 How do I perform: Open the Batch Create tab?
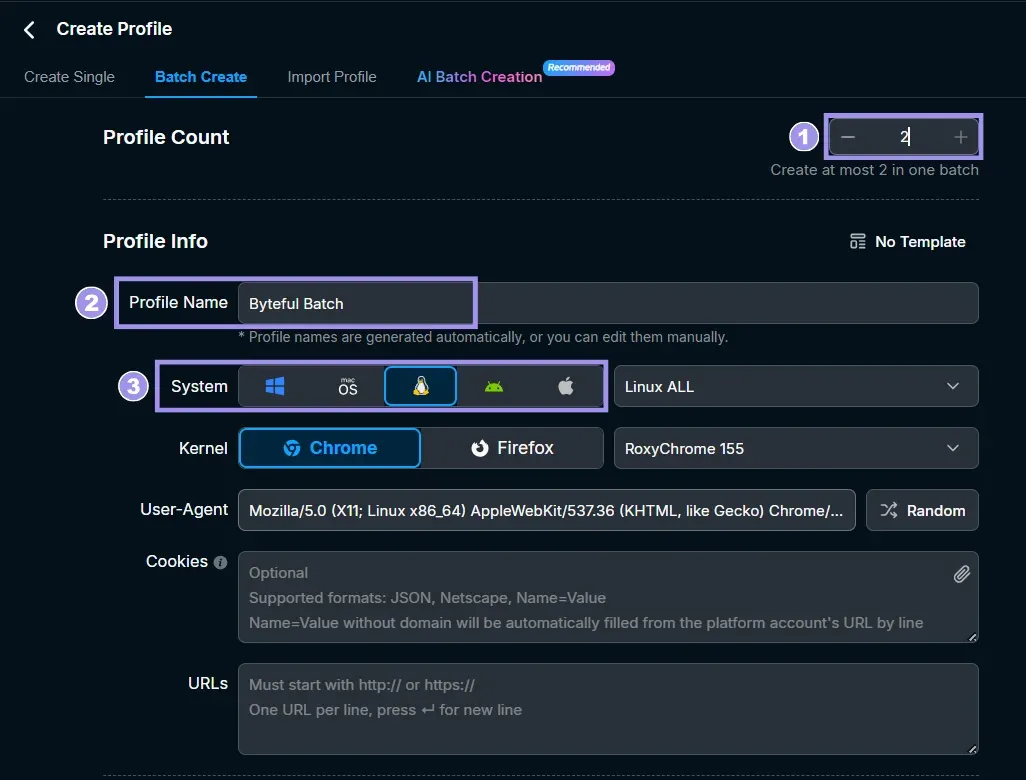coord(201,77)
